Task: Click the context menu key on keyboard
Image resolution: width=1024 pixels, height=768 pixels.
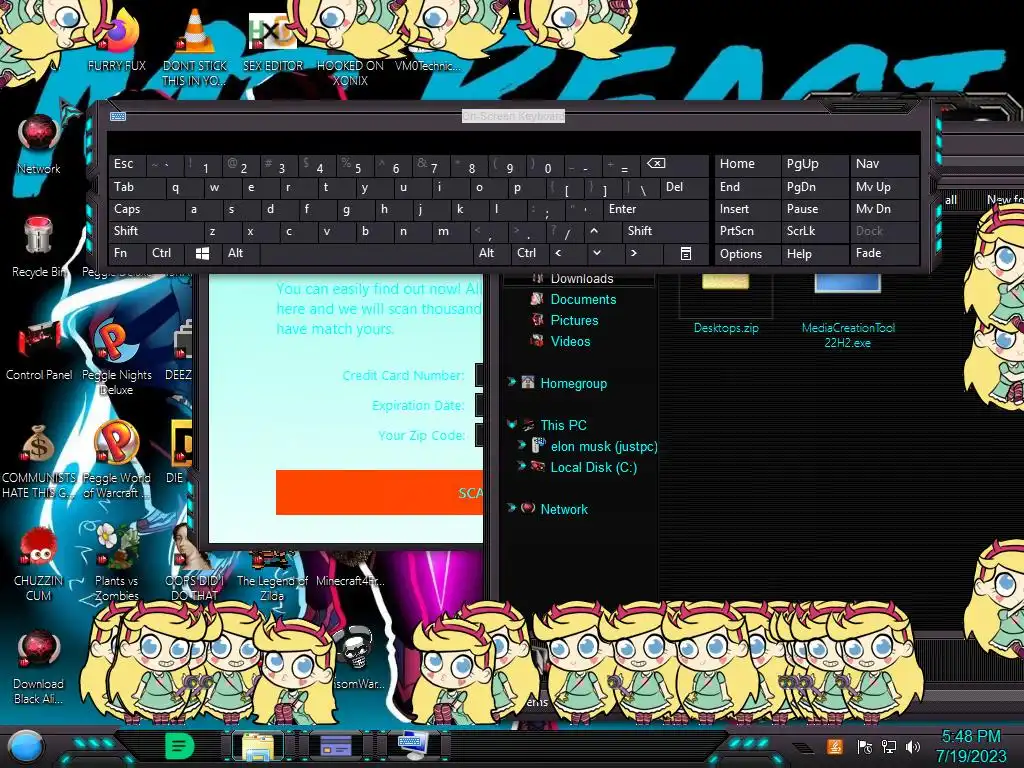Action: (x=686, y=253)
